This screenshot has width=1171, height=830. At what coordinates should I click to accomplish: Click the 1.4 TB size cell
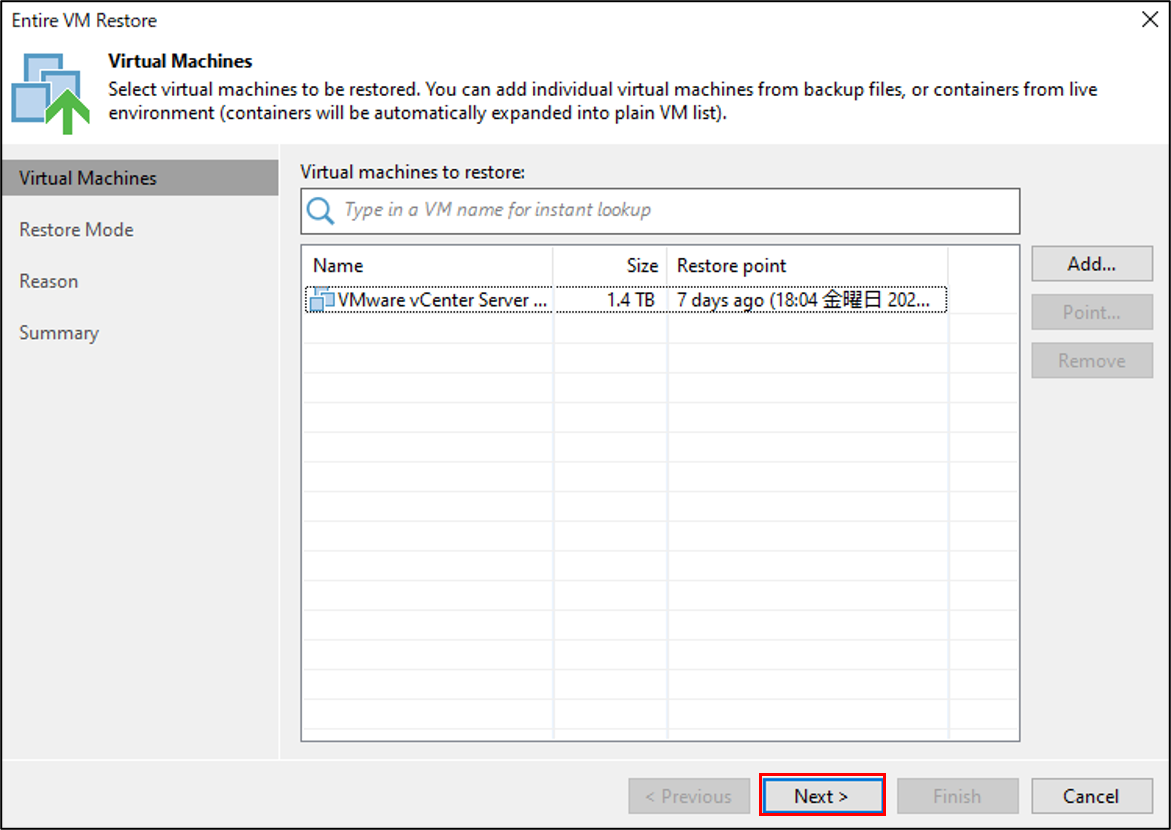630,300
